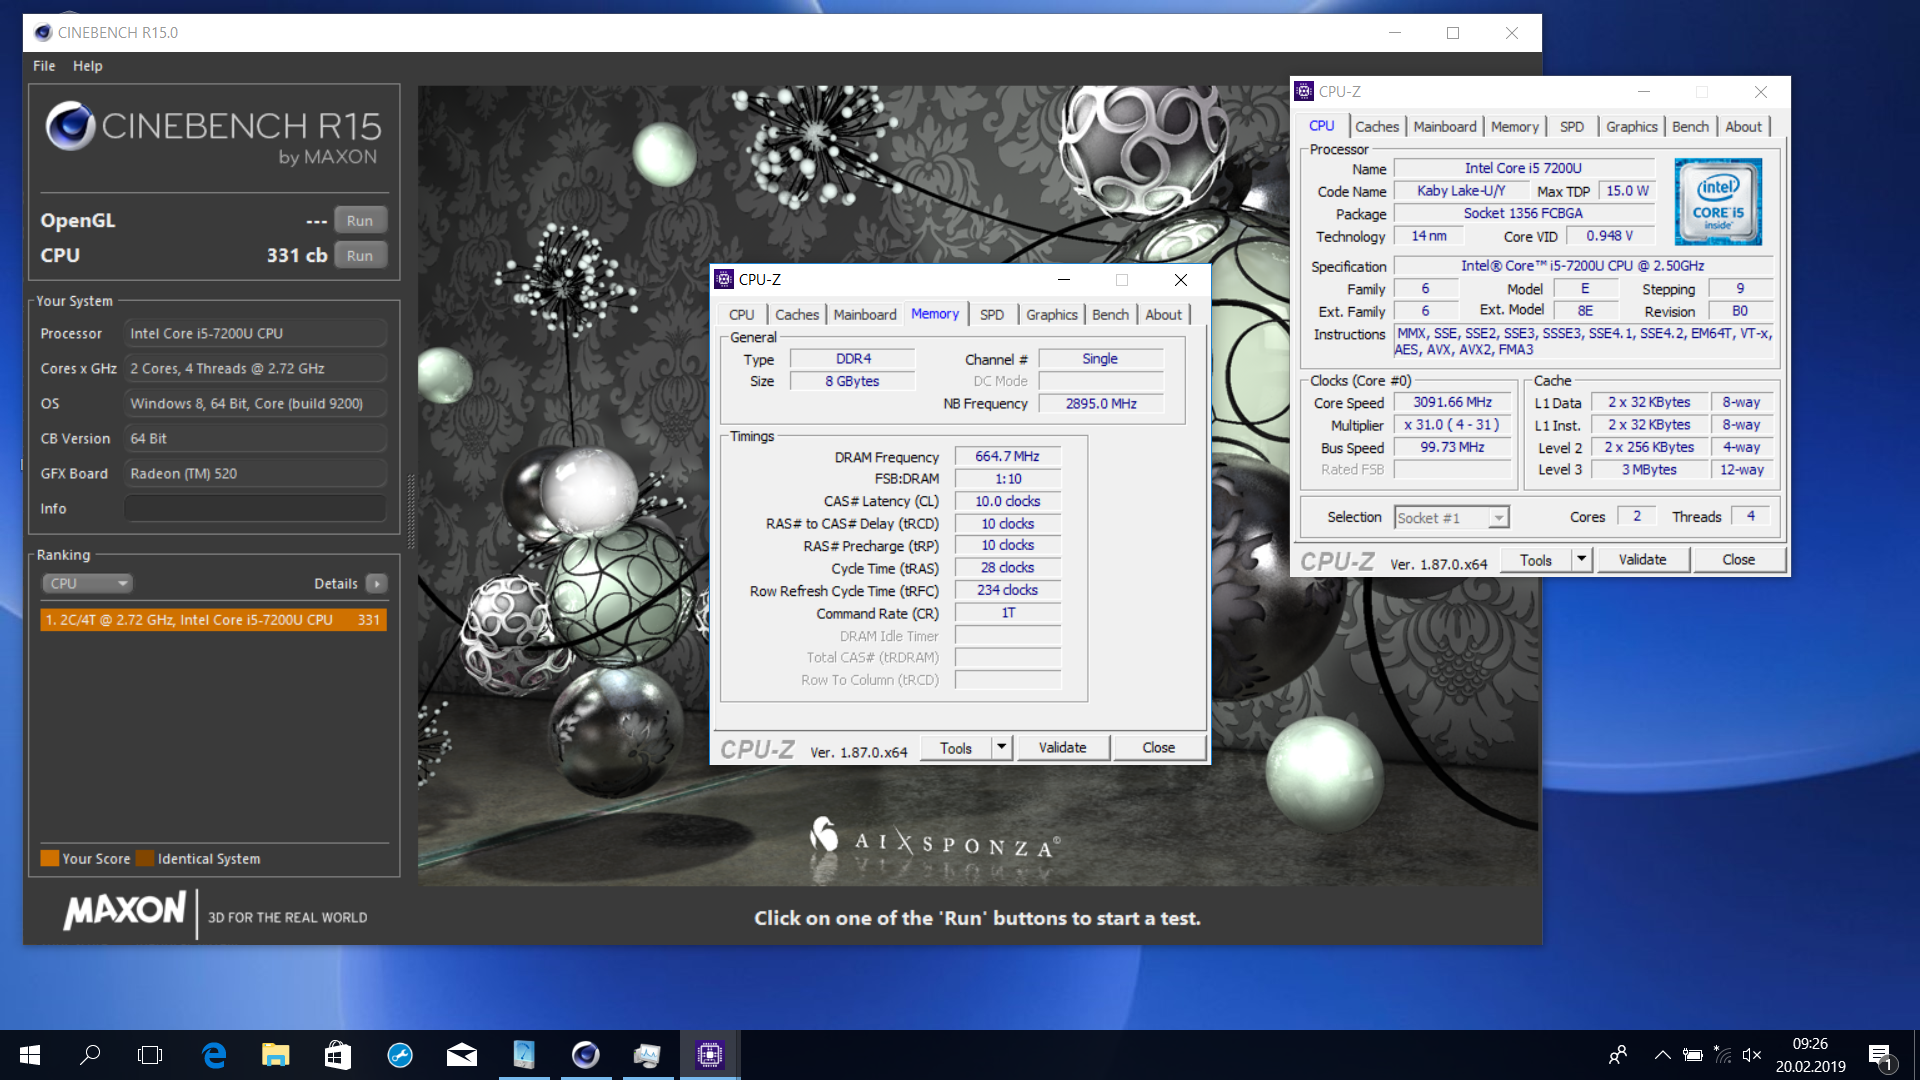Click the GFX Board Radeon 520 field

click(x=255, y=473)
